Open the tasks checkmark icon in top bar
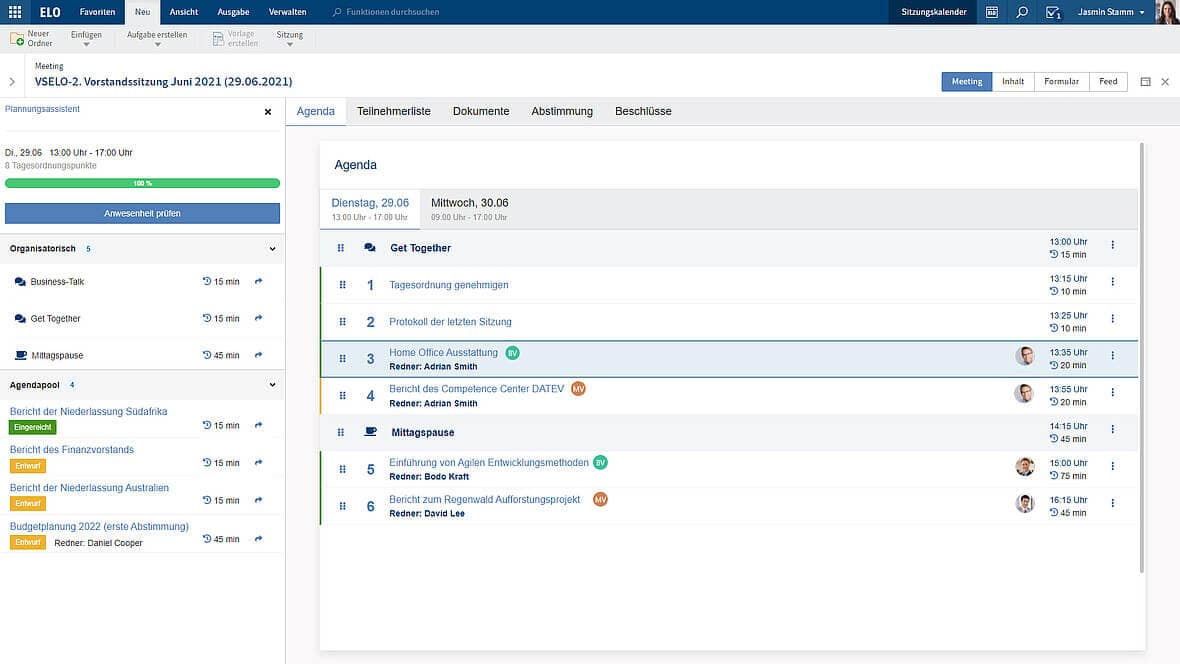1180x664 pixels. (1052, 12)
